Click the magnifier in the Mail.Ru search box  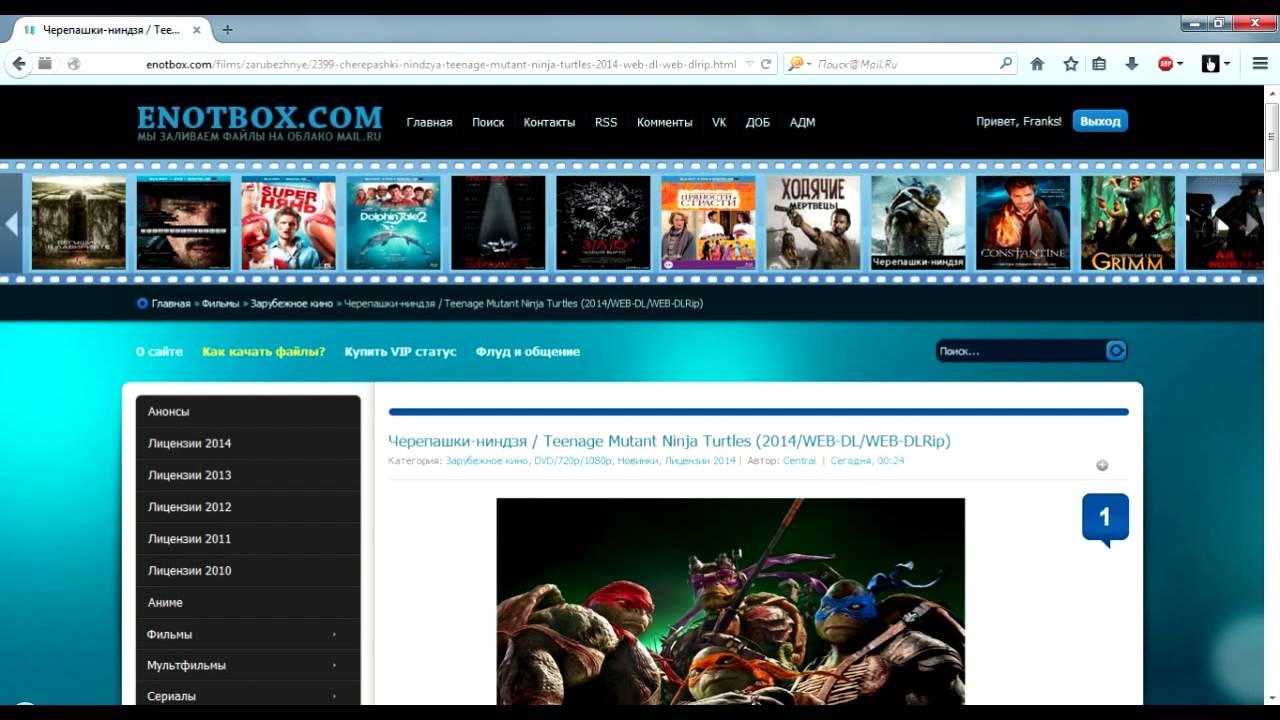coord(1006,64)
